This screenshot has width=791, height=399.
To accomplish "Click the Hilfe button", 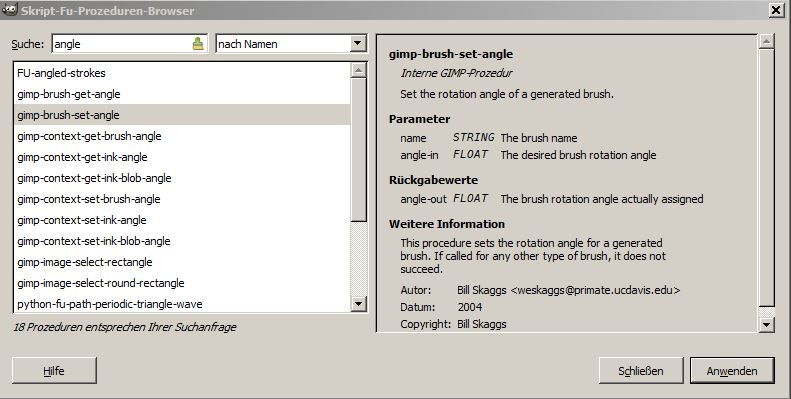I will [54, 371].
